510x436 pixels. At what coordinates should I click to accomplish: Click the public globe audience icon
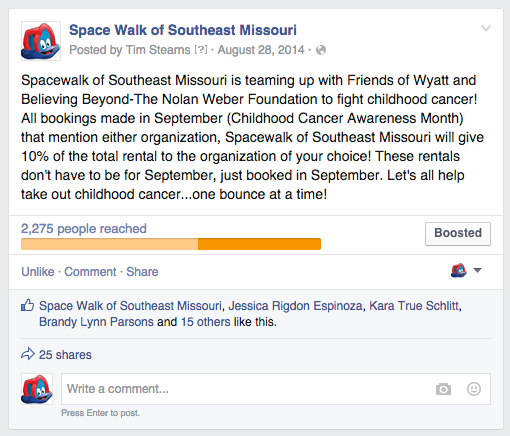pos(321,50)
